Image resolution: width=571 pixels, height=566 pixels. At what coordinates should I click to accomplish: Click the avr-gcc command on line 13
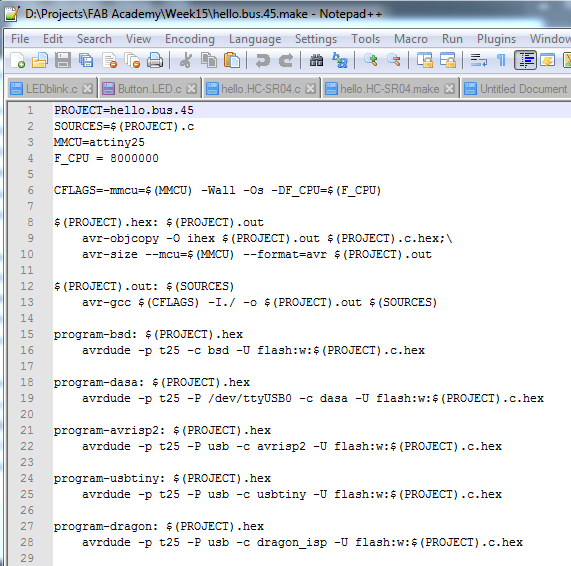point(259,302)
